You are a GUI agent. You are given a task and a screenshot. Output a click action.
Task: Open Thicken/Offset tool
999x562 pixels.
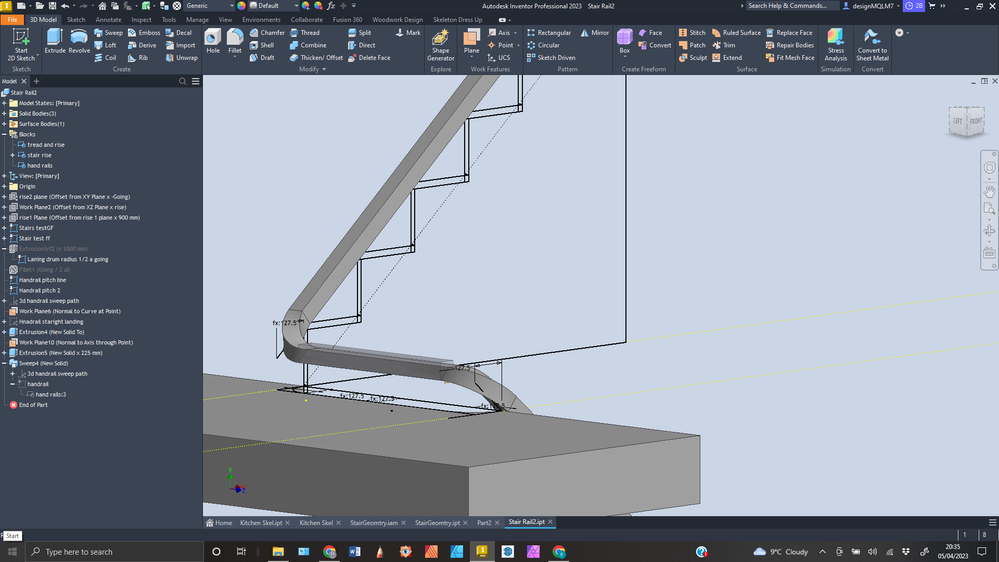pos(316,57)
